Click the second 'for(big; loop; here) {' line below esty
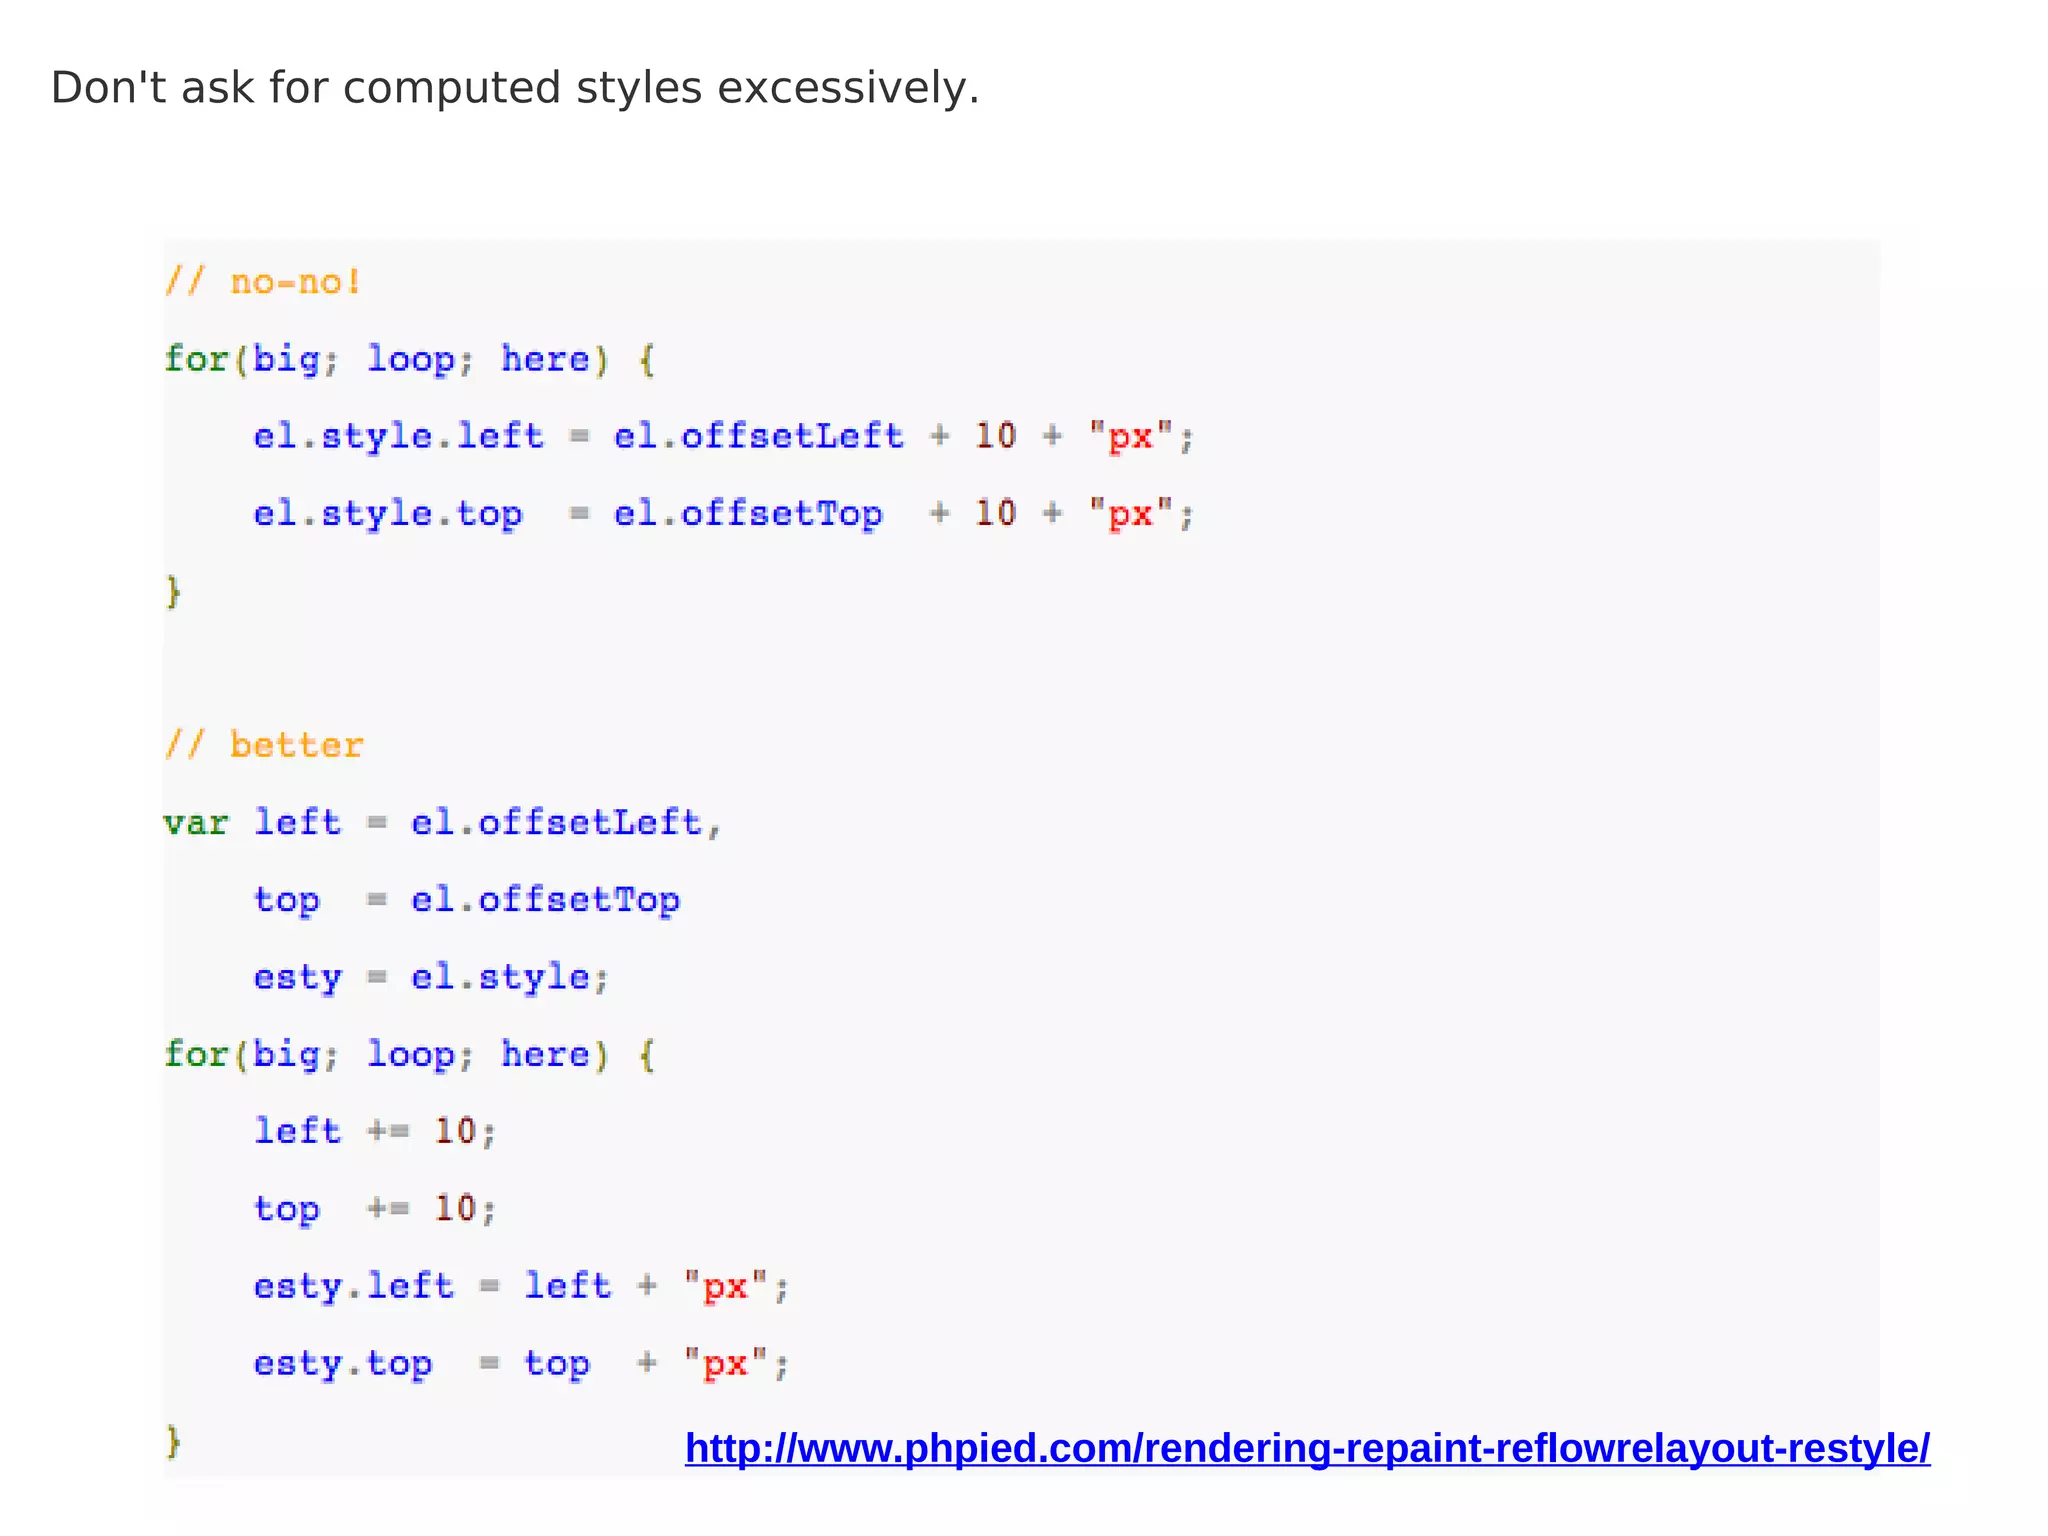Screen dimensions: 2048x1536 coord(410,1055)
